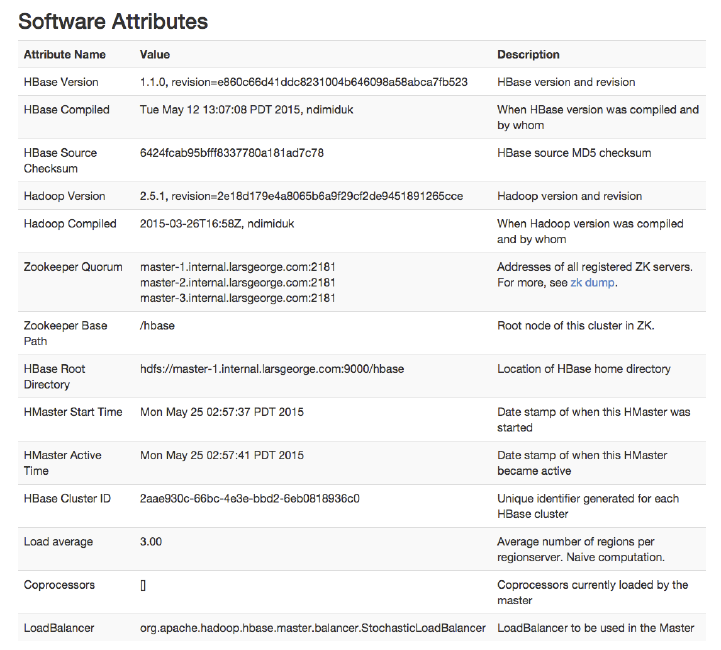Open the zk dump link

[x=592, y=283]
